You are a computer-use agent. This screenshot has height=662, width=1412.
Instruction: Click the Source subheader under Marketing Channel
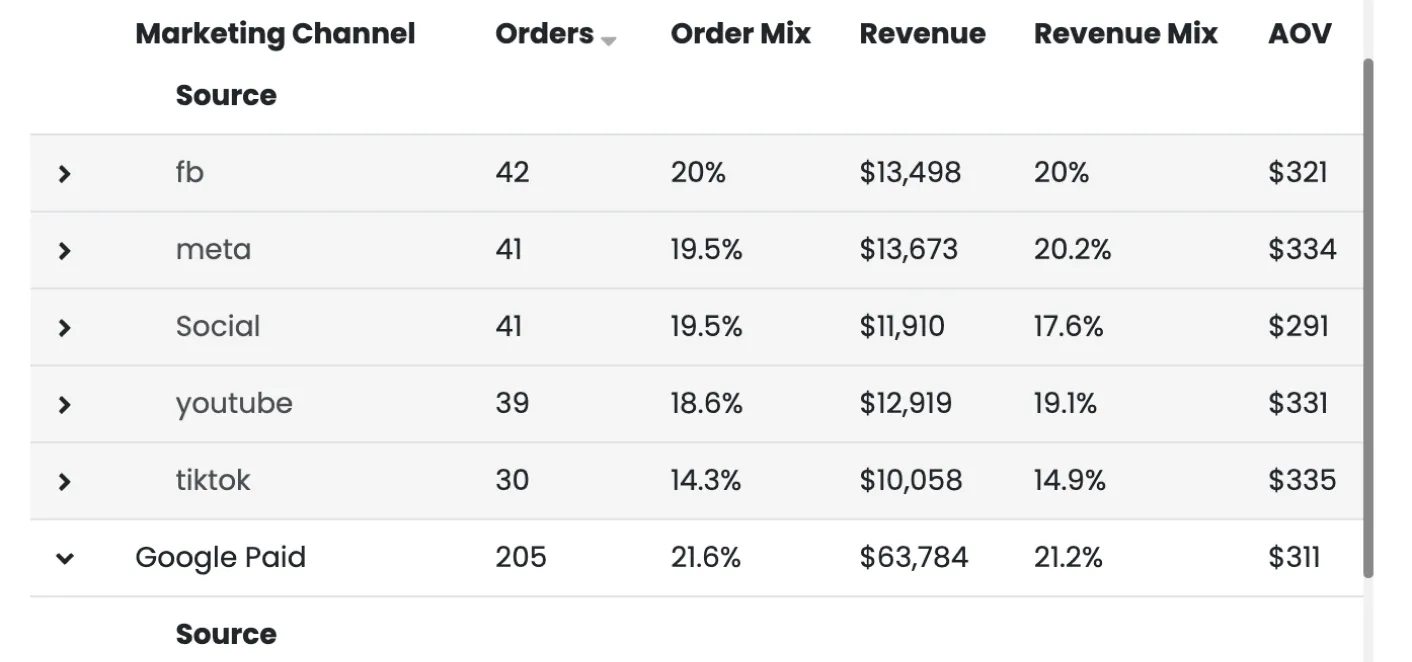[226, 95]
